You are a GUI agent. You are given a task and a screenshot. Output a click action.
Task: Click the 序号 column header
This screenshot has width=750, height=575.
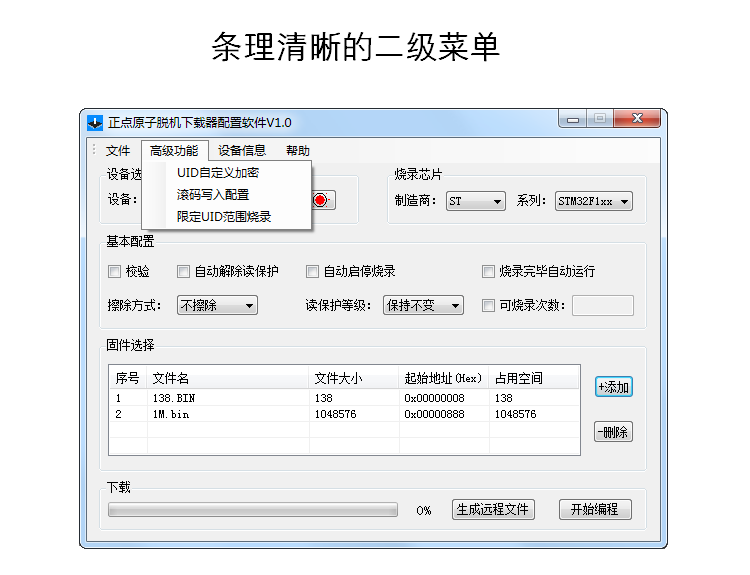[128, 378]
